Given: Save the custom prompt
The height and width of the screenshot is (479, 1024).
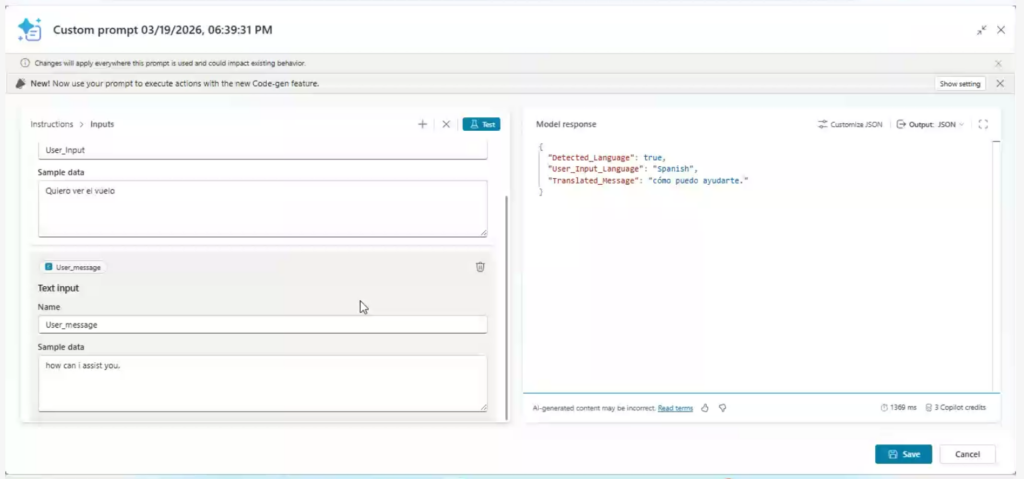Looking at the screenshot, I should [903, 454].
